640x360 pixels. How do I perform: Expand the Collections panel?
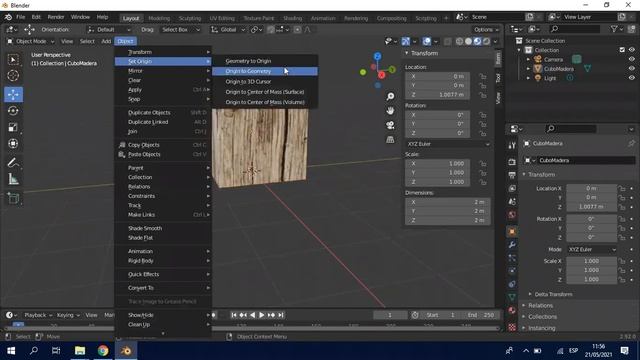tap(542, 317)
